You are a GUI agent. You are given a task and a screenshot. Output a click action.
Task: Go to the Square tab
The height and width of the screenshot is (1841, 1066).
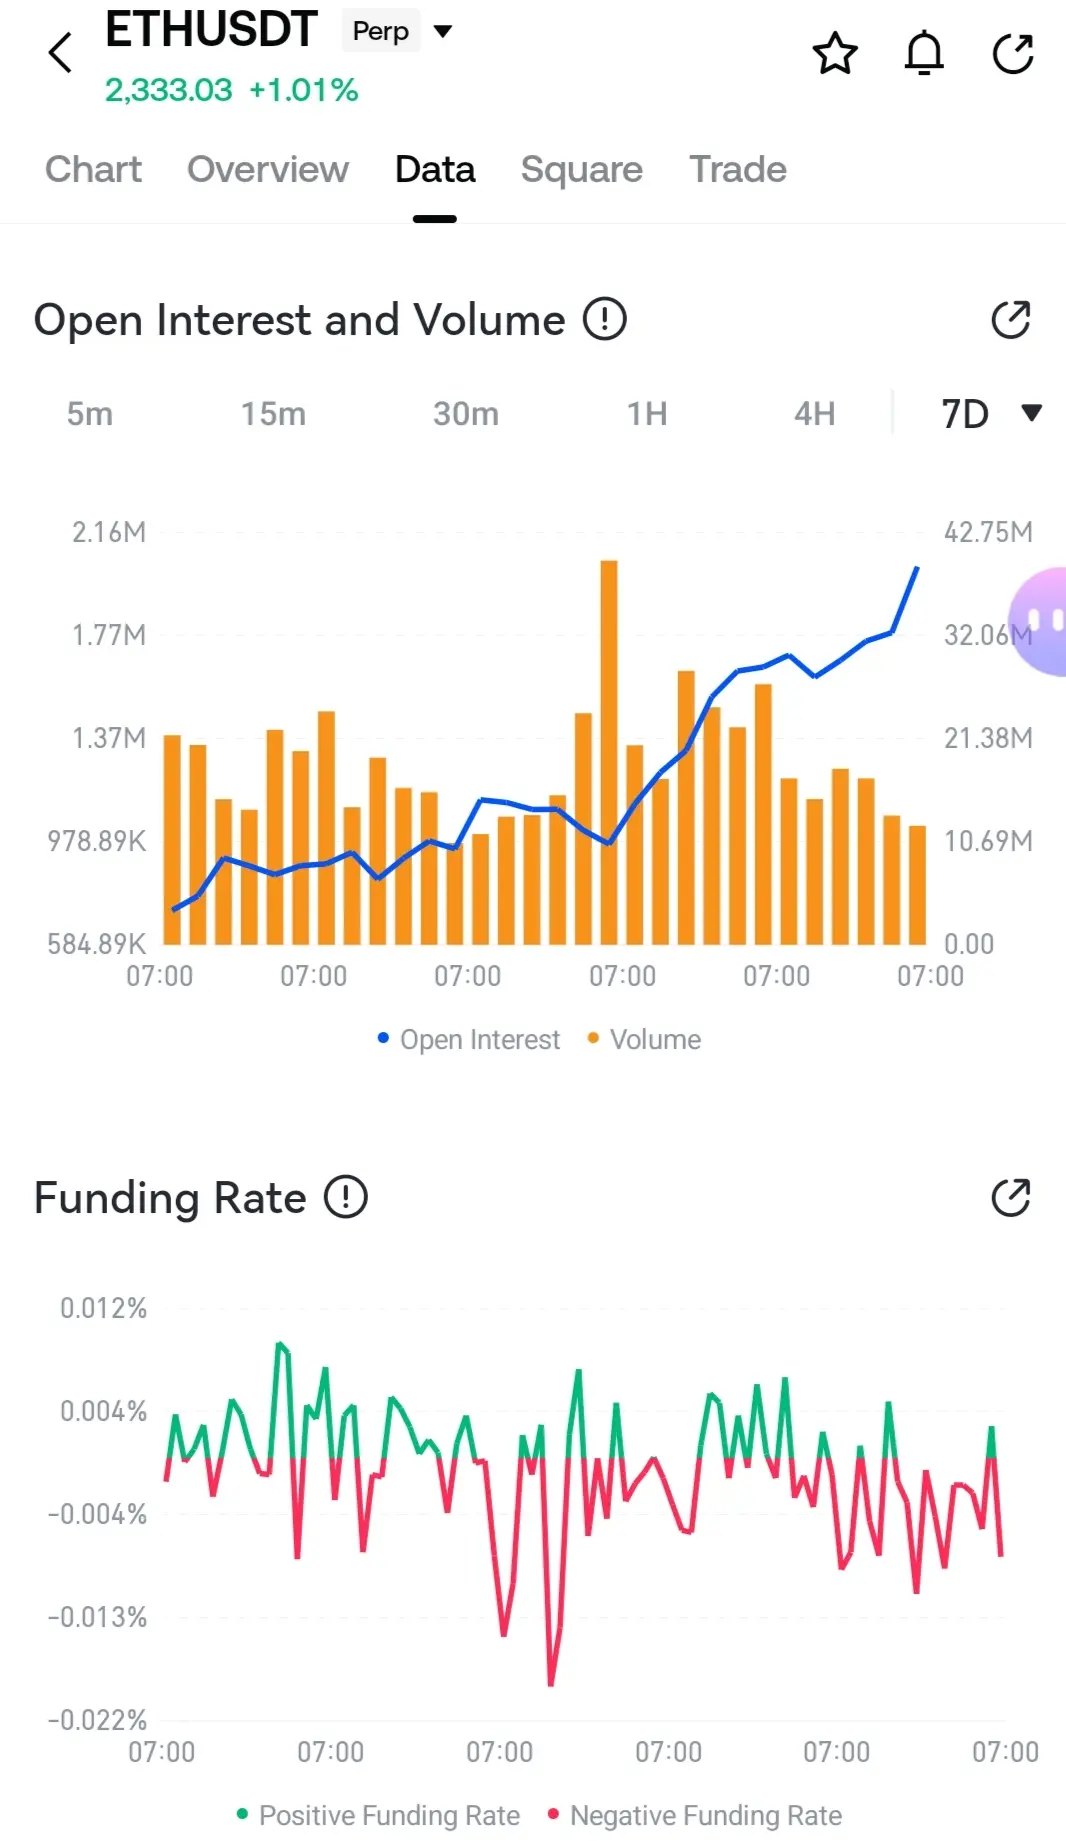coord(582,169)
